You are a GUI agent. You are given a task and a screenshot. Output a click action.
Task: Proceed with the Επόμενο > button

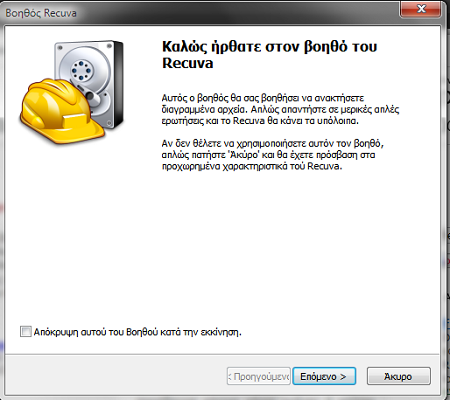324,376
